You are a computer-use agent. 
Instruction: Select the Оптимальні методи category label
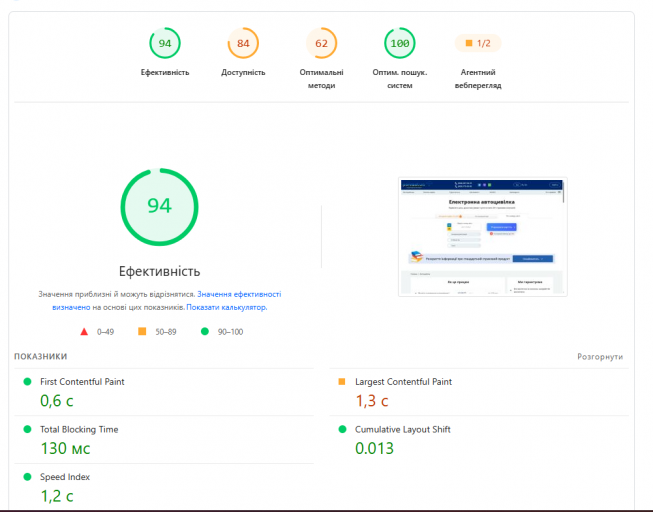pos(321,79)
